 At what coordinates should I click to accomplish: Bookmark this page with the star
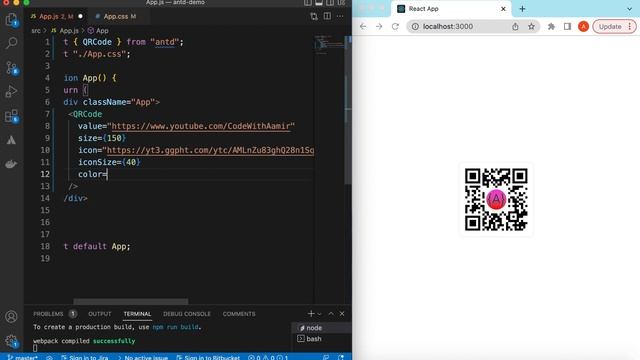tap(531, 27)
